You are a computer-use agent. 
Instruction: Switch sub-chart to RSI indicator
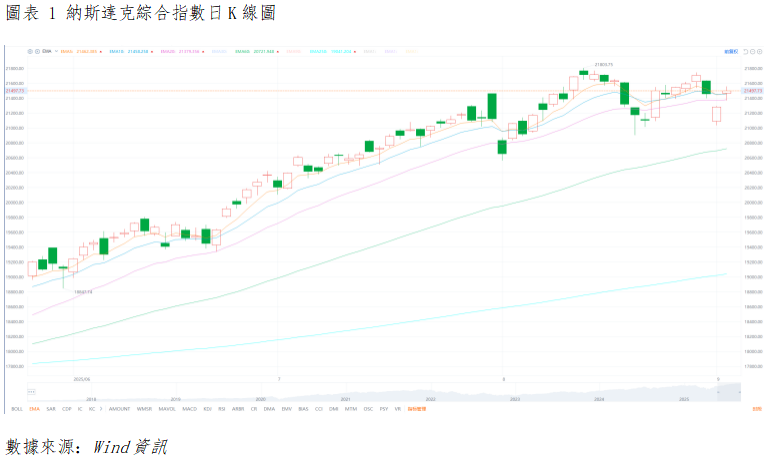222,409
